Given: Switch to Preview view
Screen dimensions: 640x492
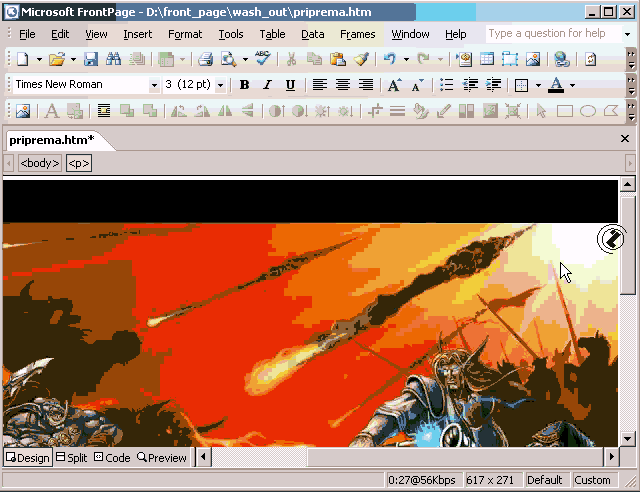Looking at the screenshot, I should click(162, 457).
